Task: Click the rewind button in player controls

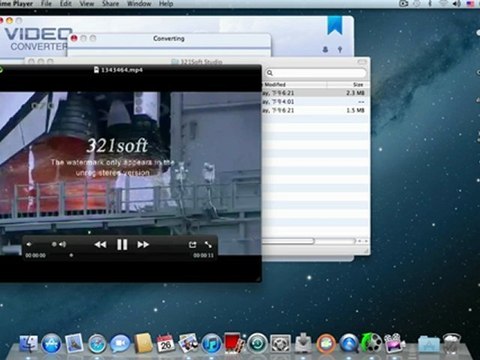Action: (100, 245)
